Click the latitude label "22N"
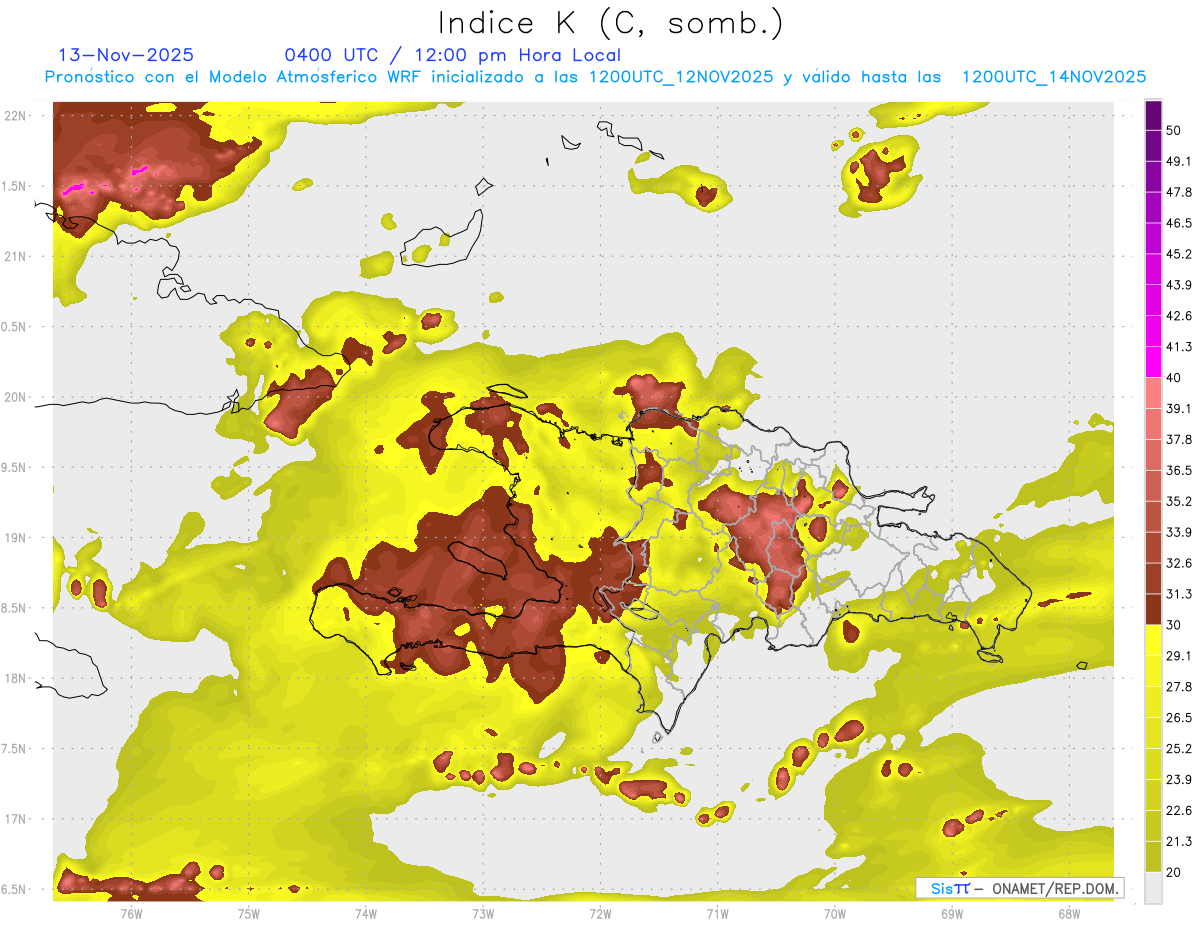This screenshot has width=1200, height=927. pyautogui.click(x=15, y=115)
